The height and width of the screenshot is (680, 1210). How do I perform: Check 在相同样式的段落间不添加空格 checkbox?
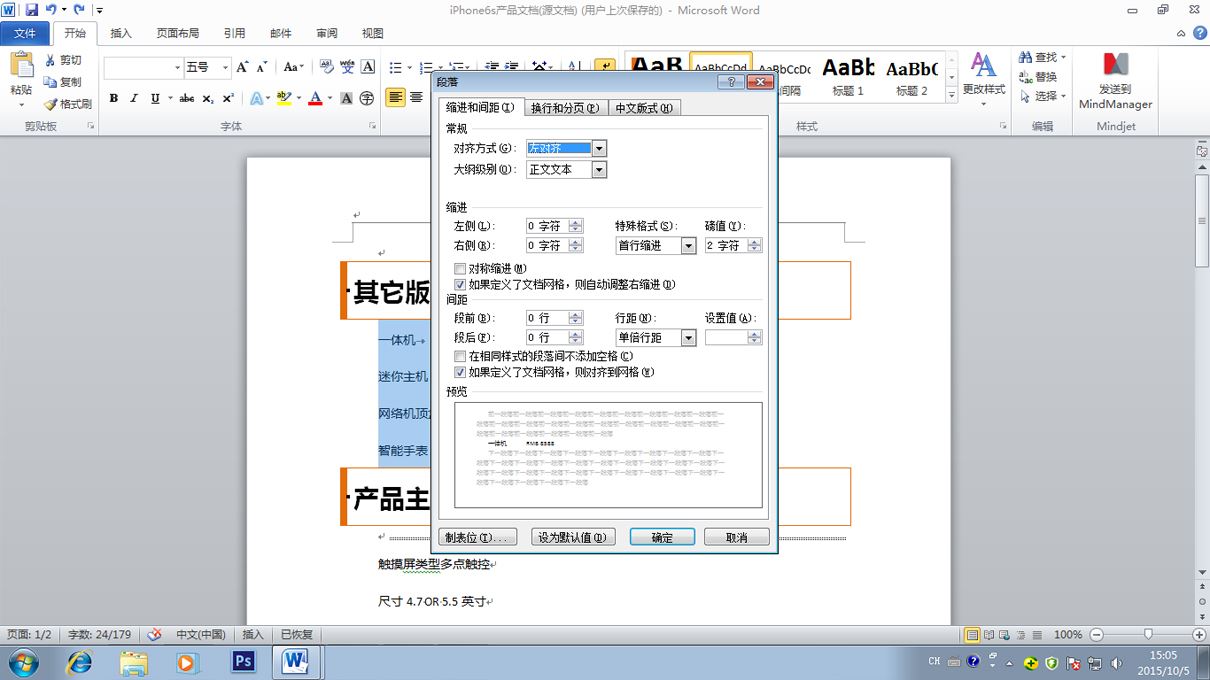click(x=460, y=356)
